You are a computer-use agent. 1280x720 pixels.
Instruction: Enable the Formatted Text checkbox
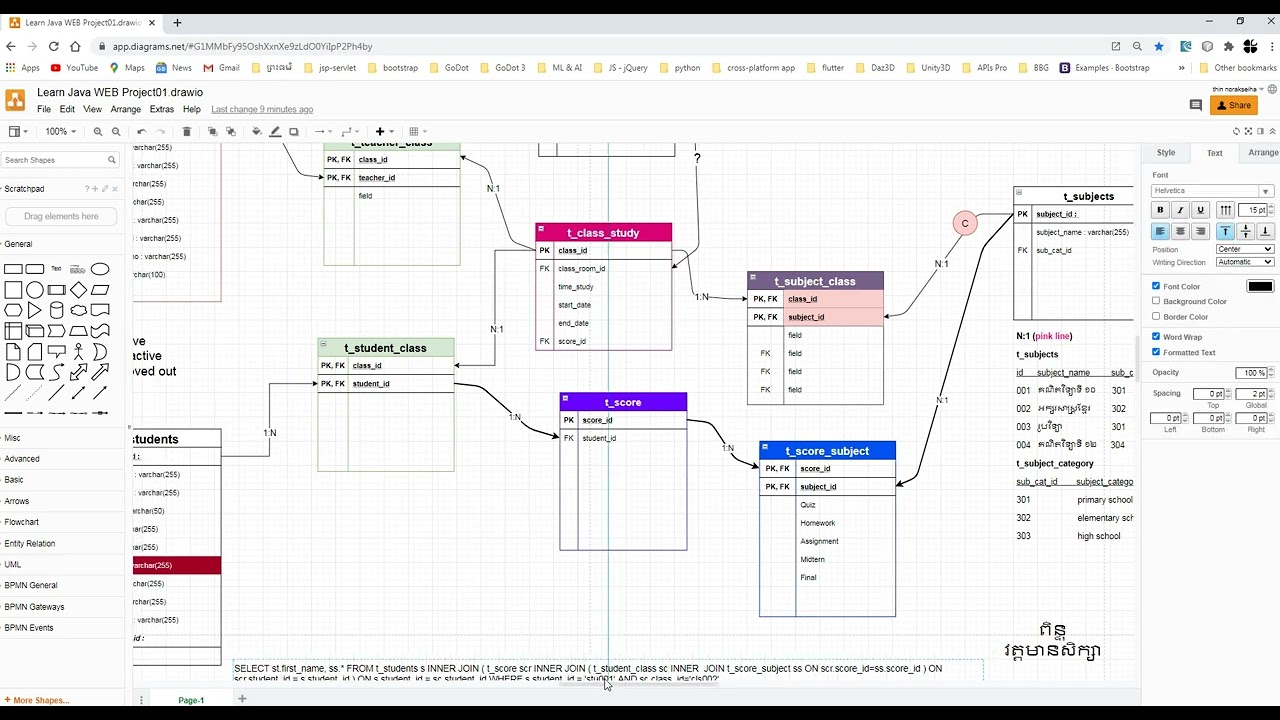(1156, 352)
